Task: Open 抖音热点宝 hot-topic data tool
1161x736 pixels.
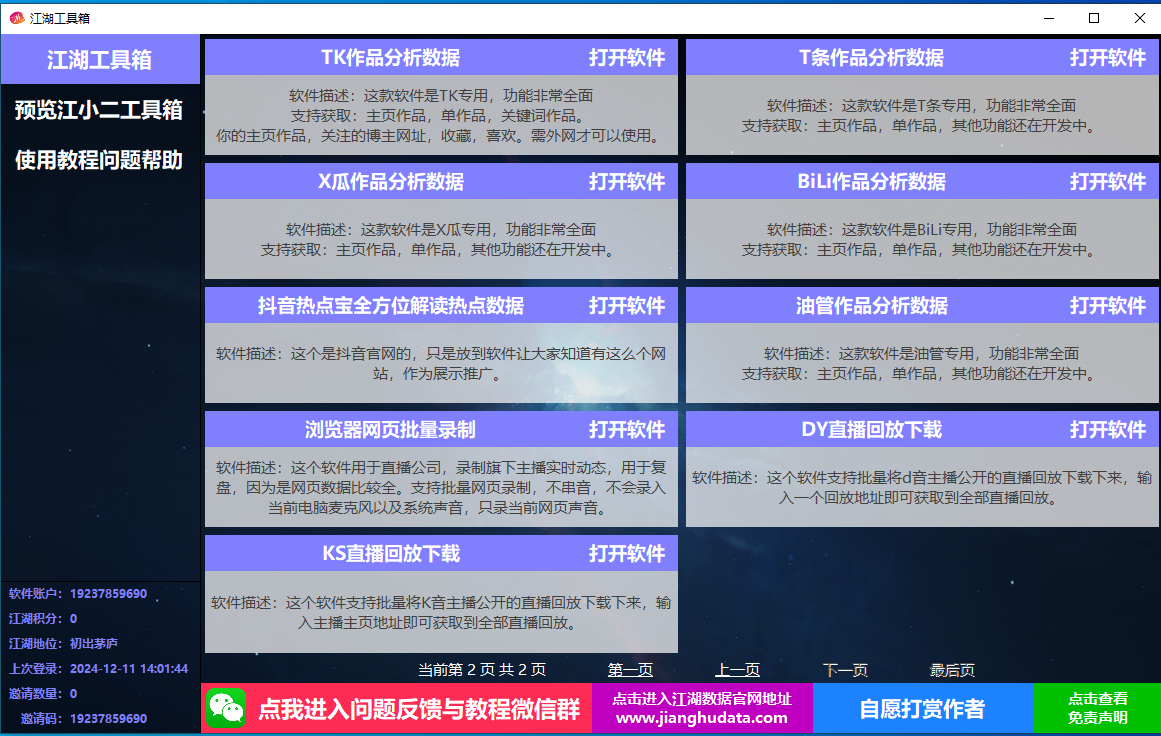Action: pyautogui.click(x=626, y=306)
